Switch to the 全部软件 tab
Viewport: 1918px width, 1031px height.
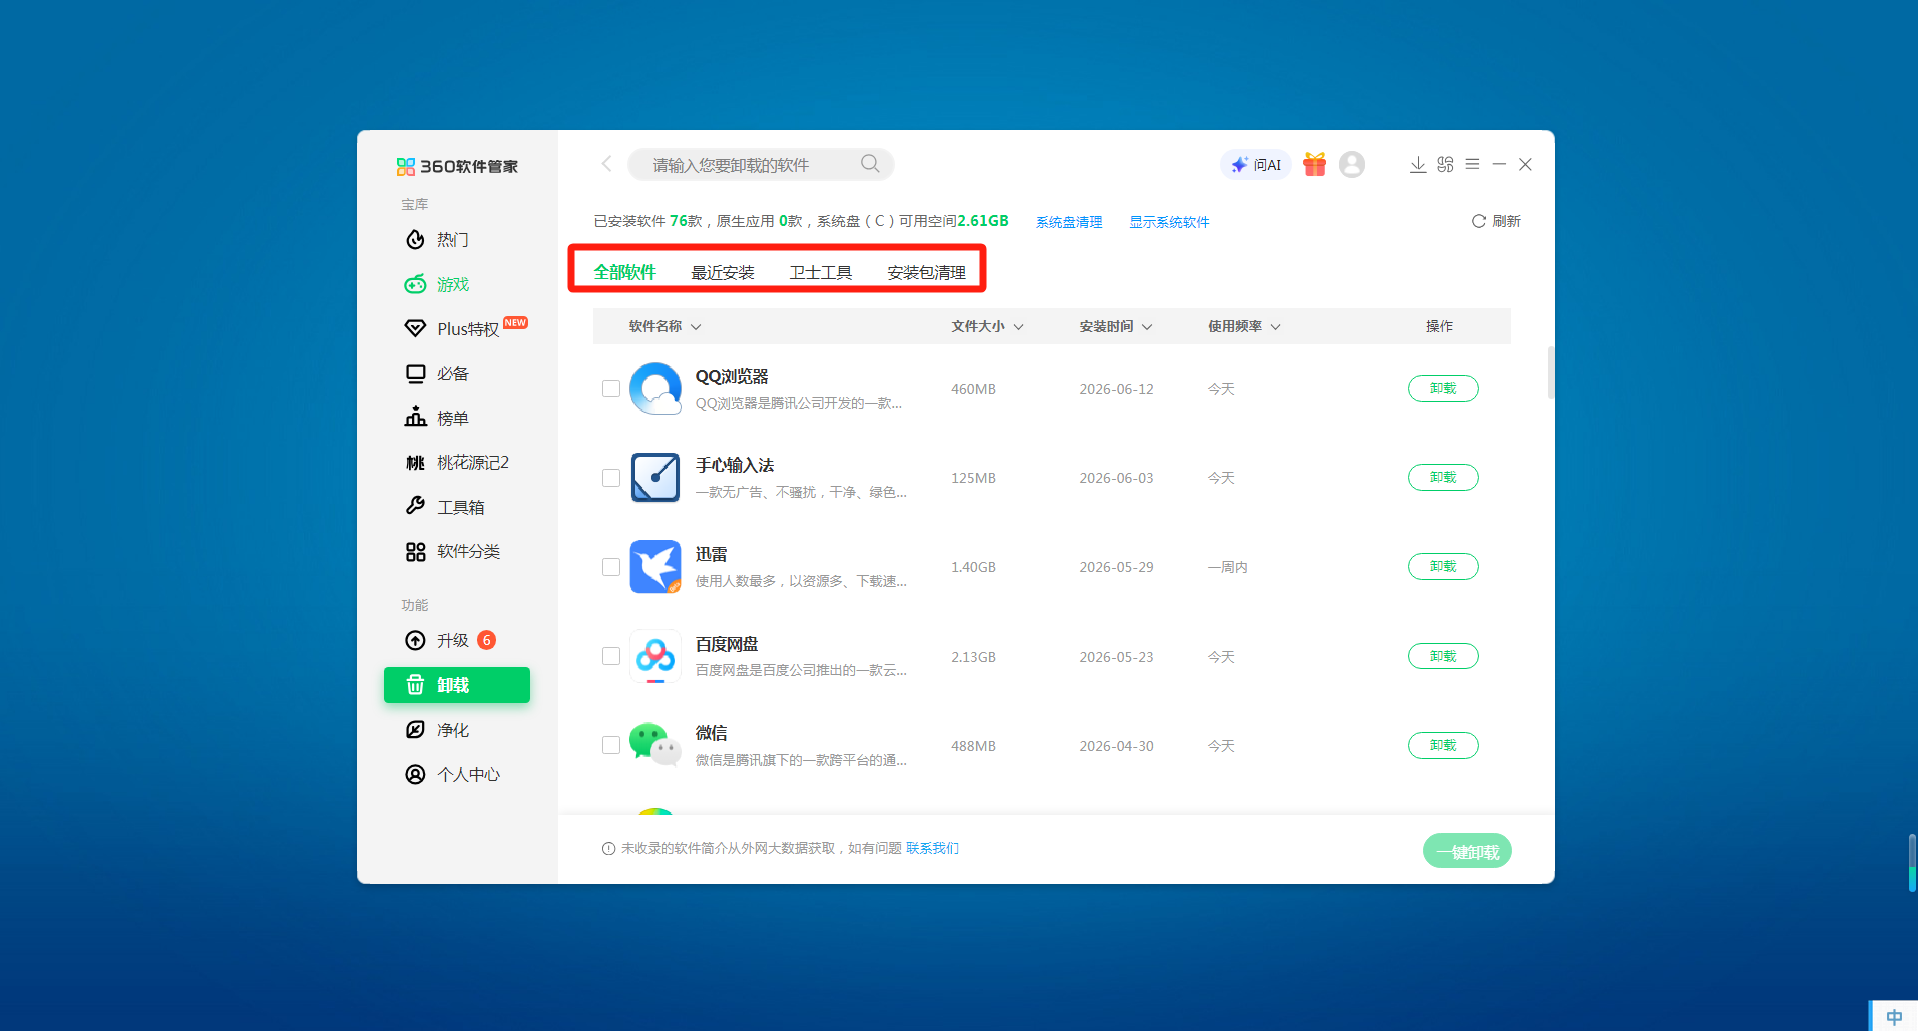pyautogui.click(x=625, y=272)
